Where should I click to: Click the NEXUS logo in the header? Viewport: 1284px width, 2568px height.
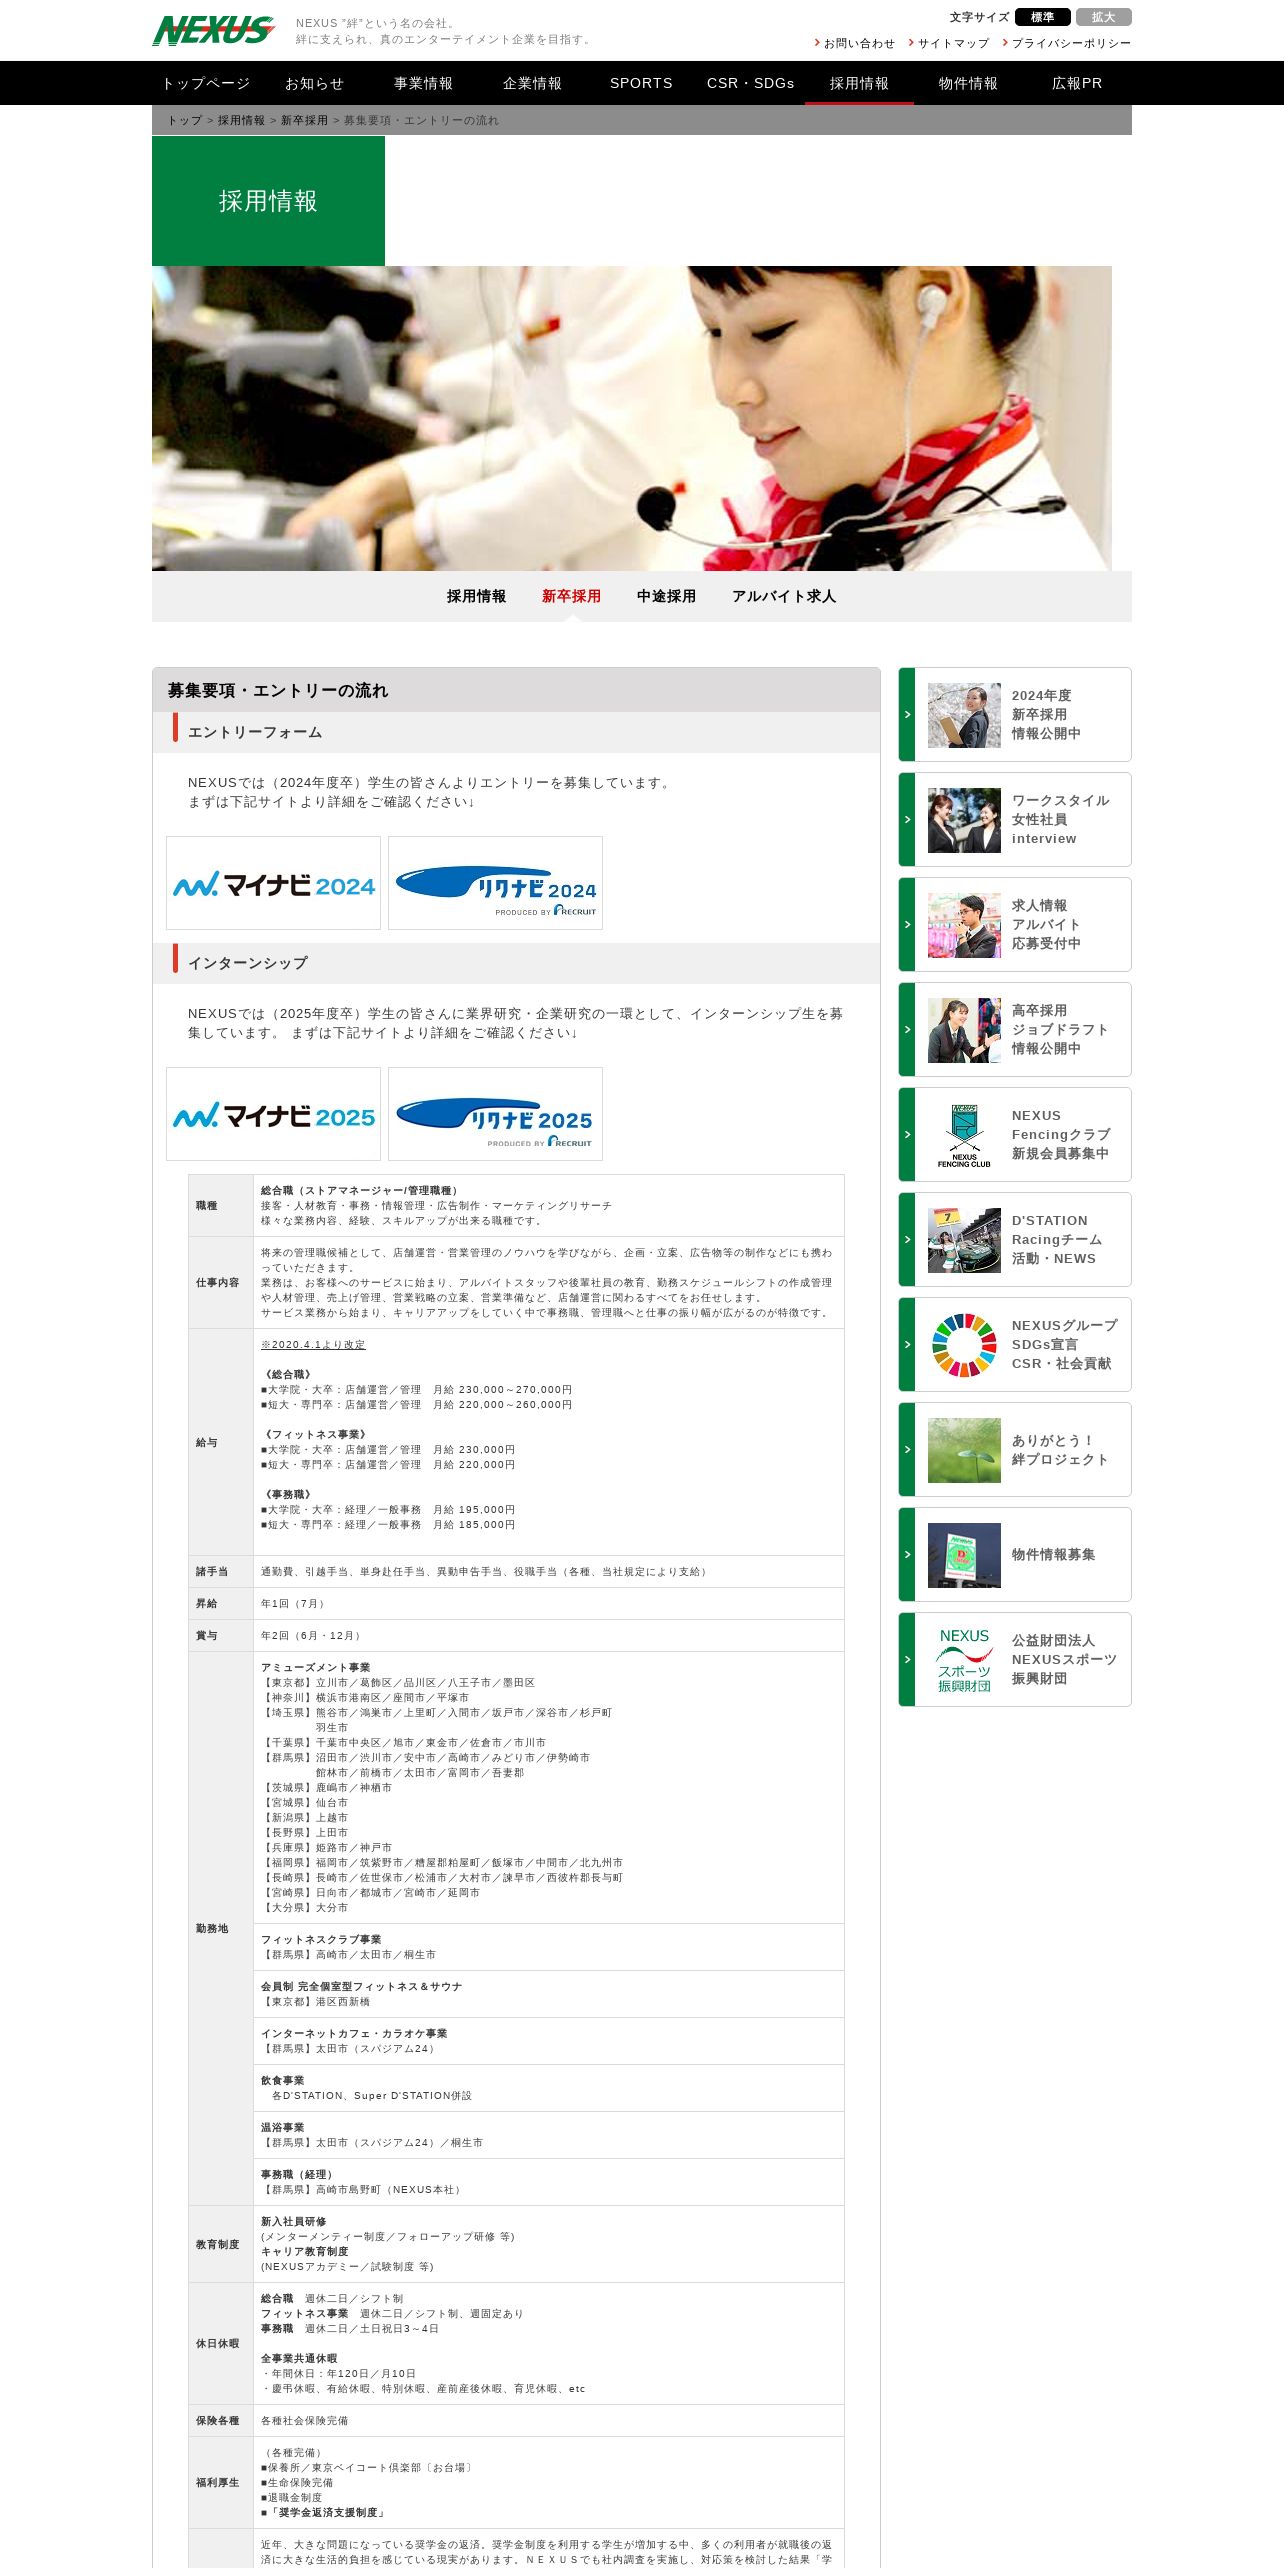(214, 30)
